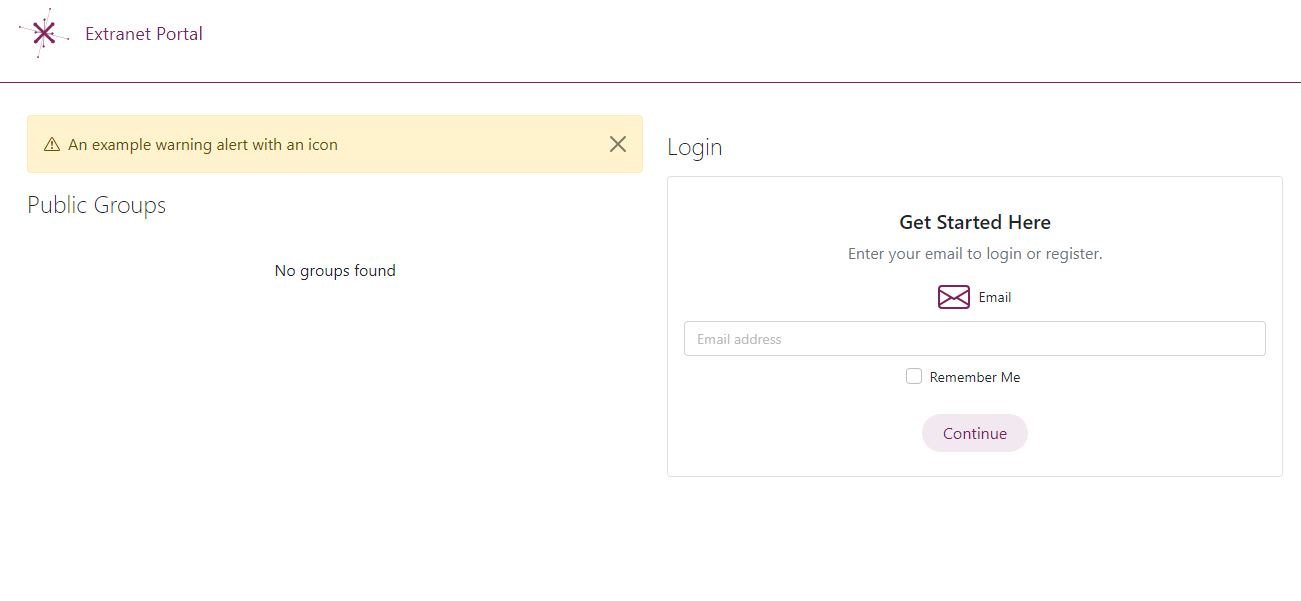Dismiss the warning alert with the X

point(617,144)
